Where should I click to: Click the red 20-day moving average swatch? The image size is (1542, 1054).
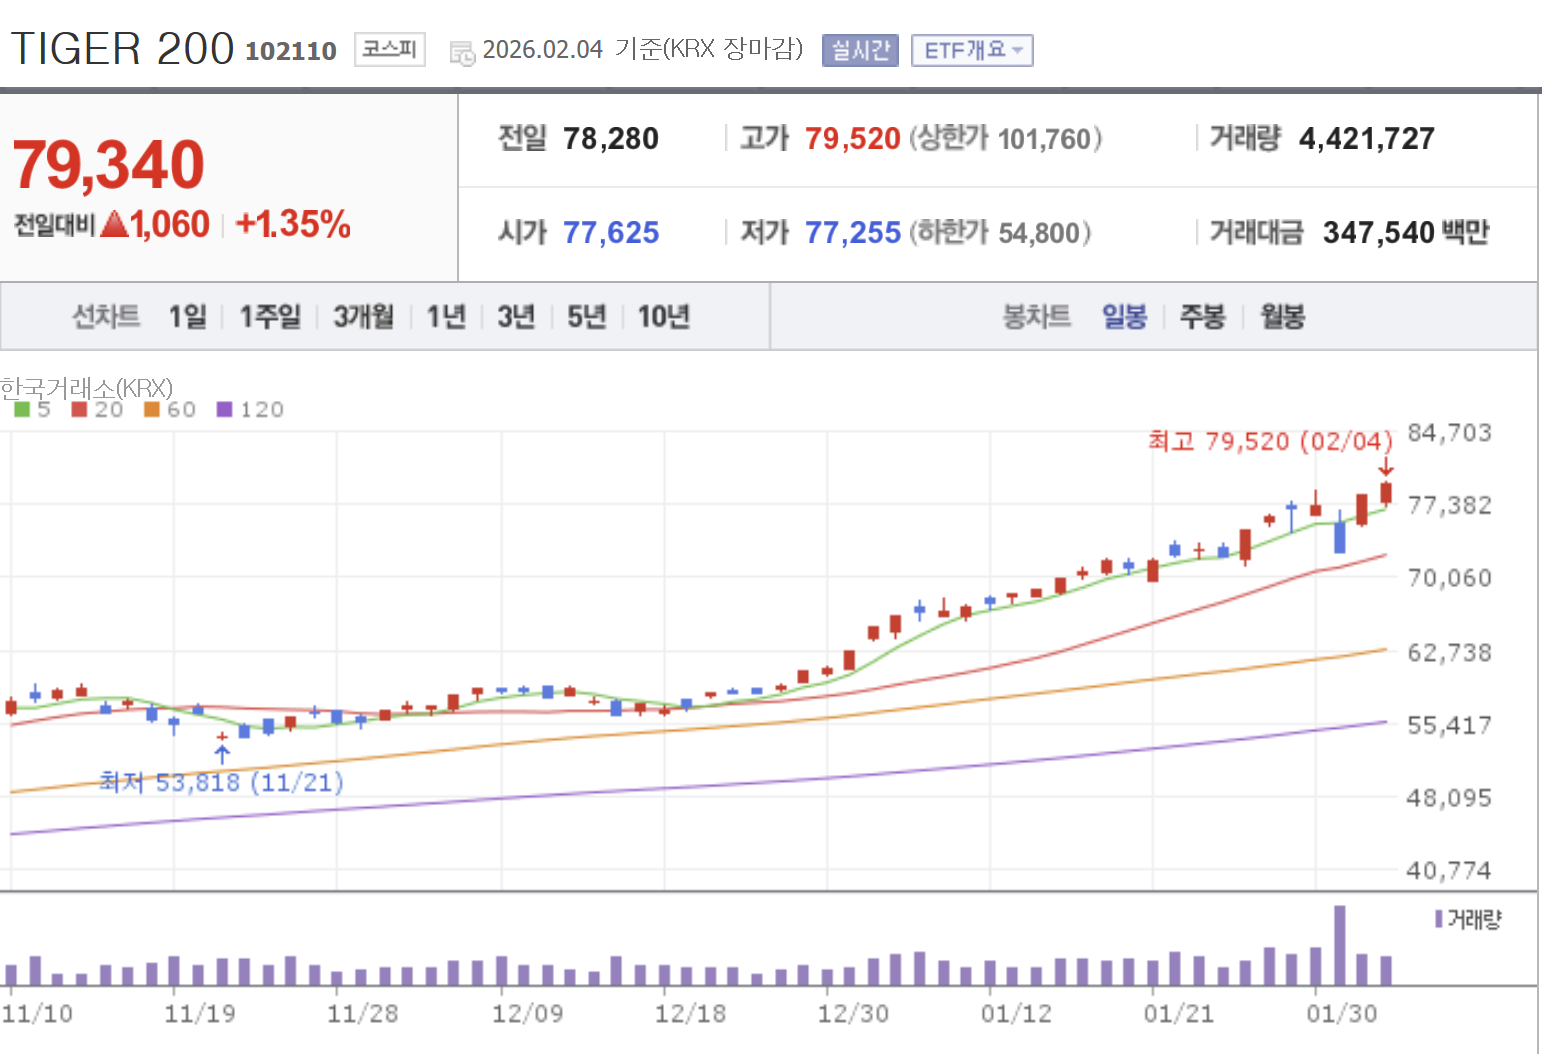tap(79, 409)
